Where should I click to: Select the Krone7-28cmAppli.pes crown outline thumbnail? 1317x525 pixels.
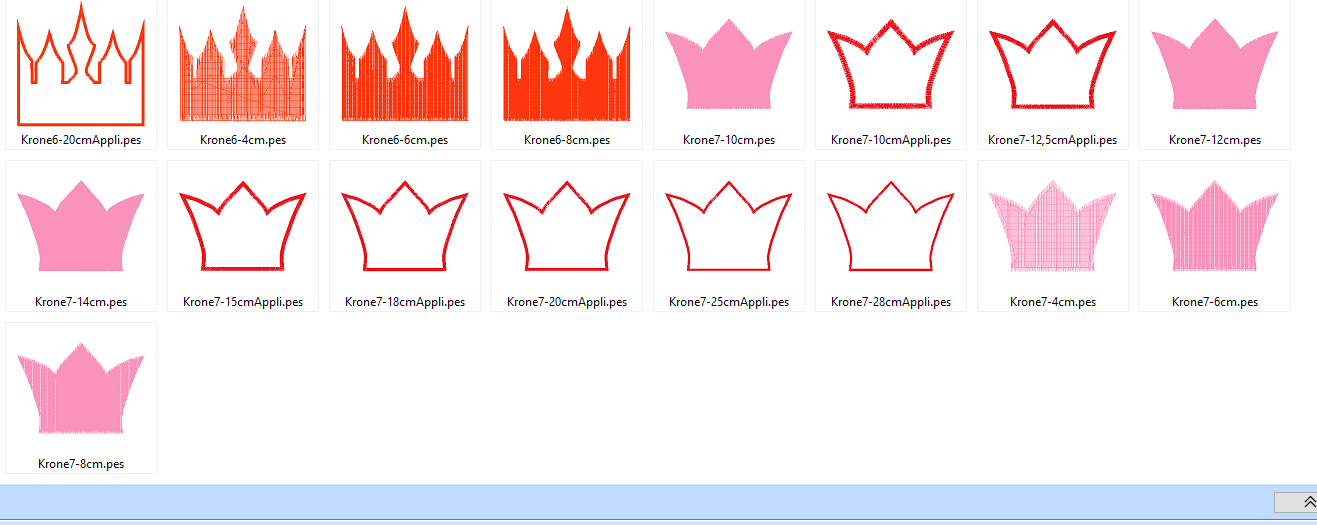[891, 226]
